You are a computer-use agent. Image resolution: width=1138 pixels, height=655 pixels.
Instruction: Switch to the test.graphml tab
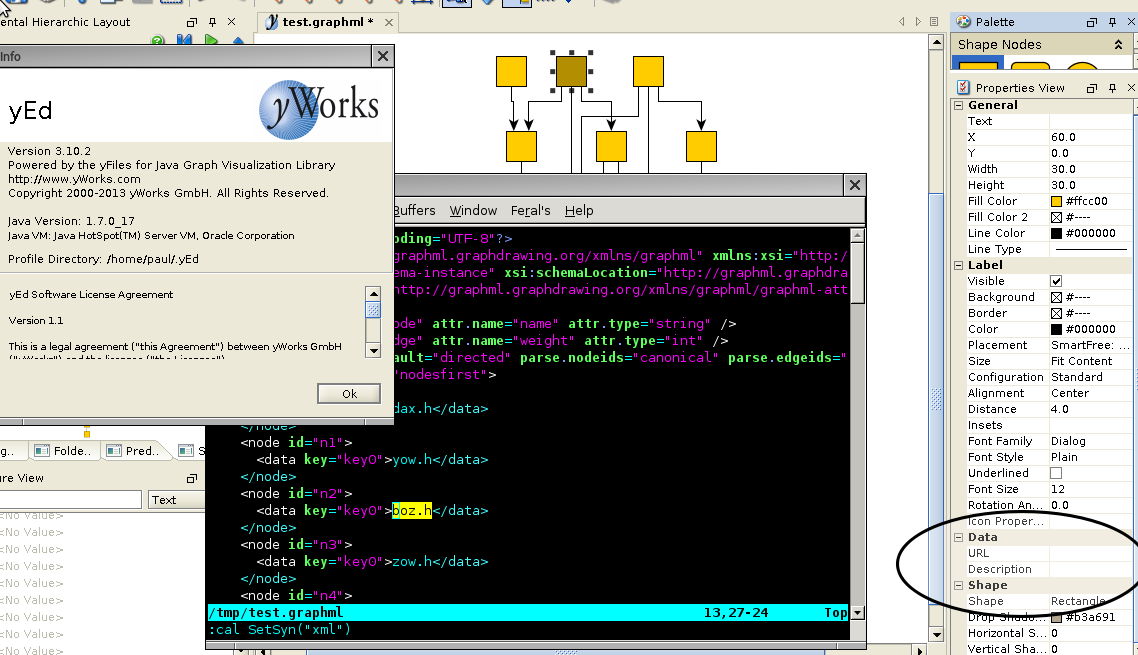pos(327,22)
